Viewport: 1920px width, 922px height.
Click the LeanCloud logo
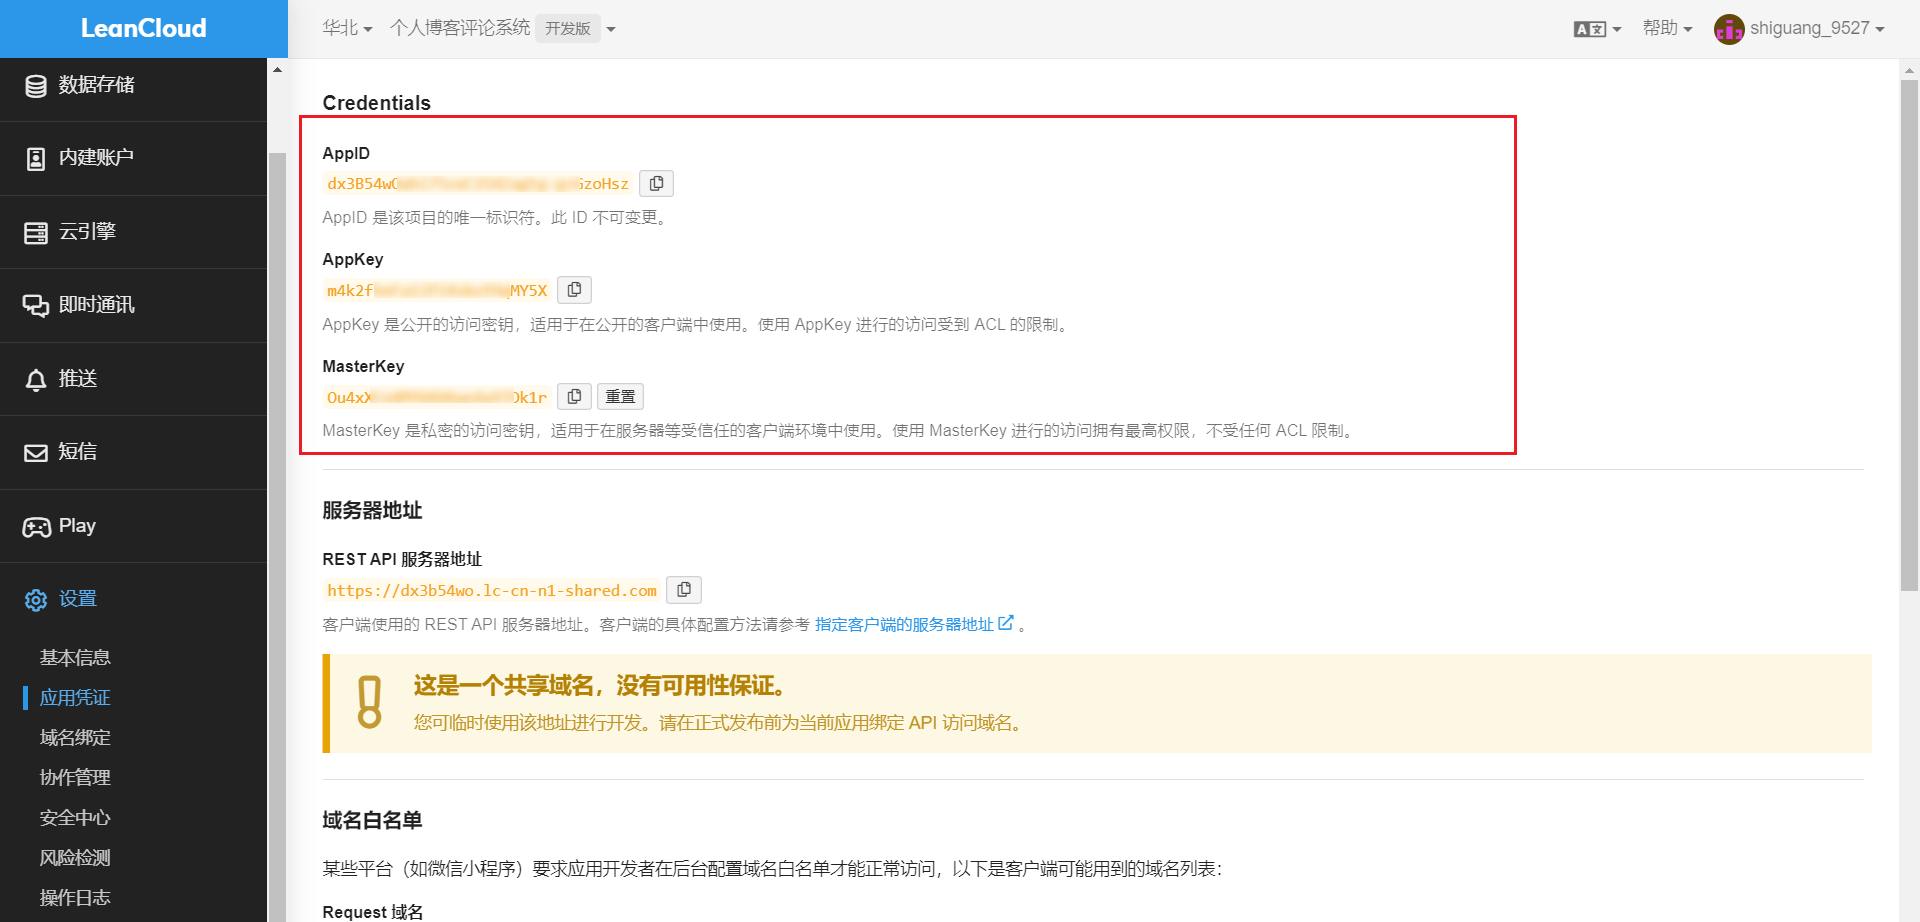tap(143, 28)
